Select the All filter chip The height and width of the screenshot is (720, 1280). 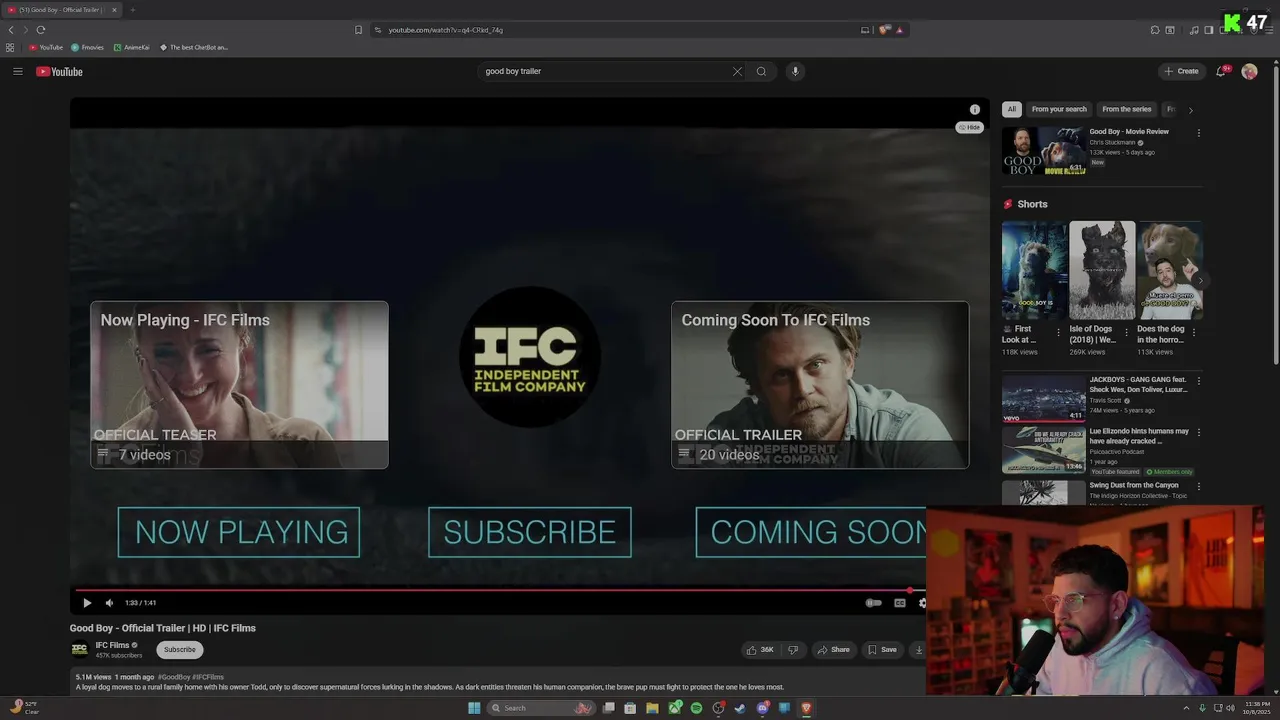(x=1012, y=109)
